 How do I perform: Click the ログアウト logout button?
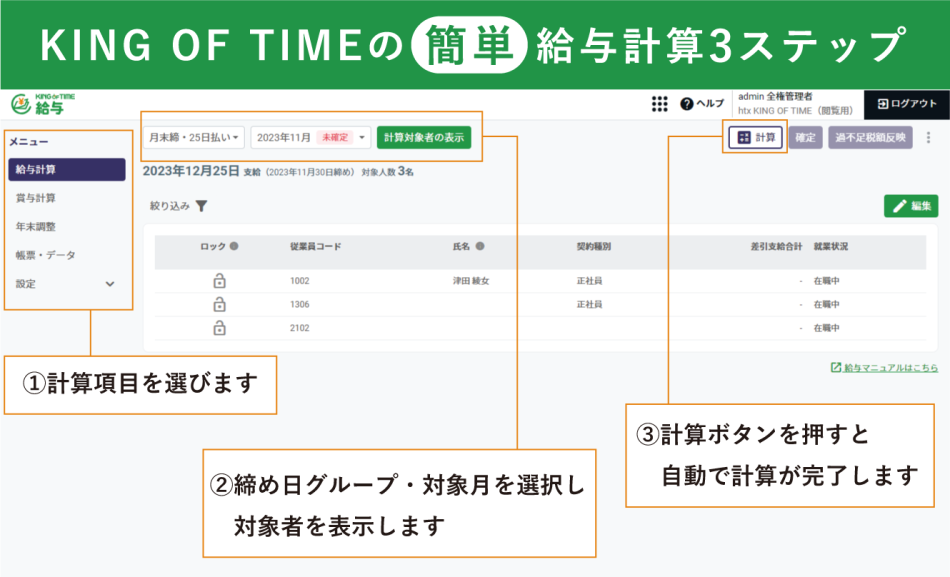click(x=907, y=104)
